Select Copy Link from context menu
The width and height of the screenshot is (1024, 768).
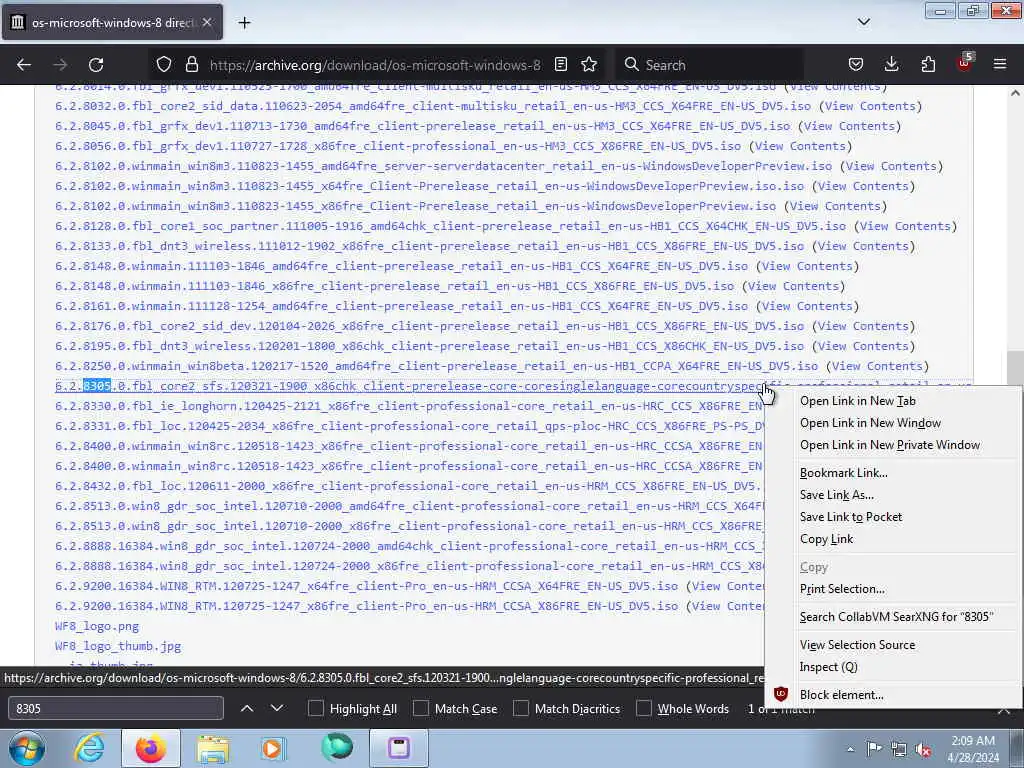tap(826, 539)
